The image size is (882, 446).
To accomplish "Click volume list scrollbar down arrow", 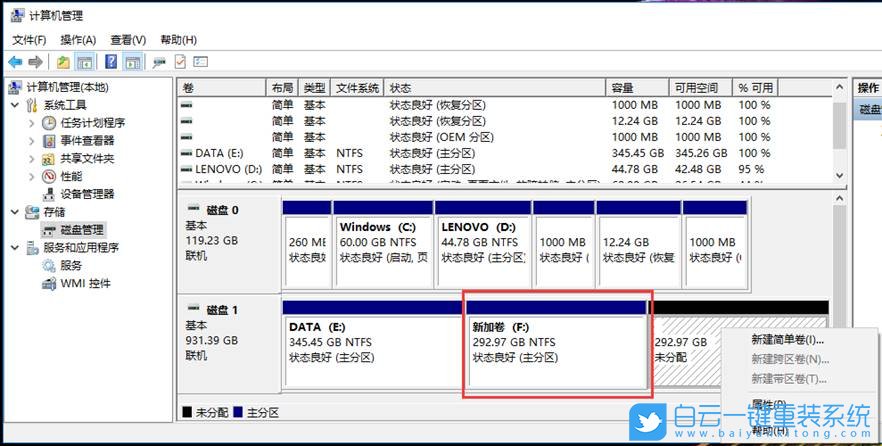I will [x=839, y=175].
